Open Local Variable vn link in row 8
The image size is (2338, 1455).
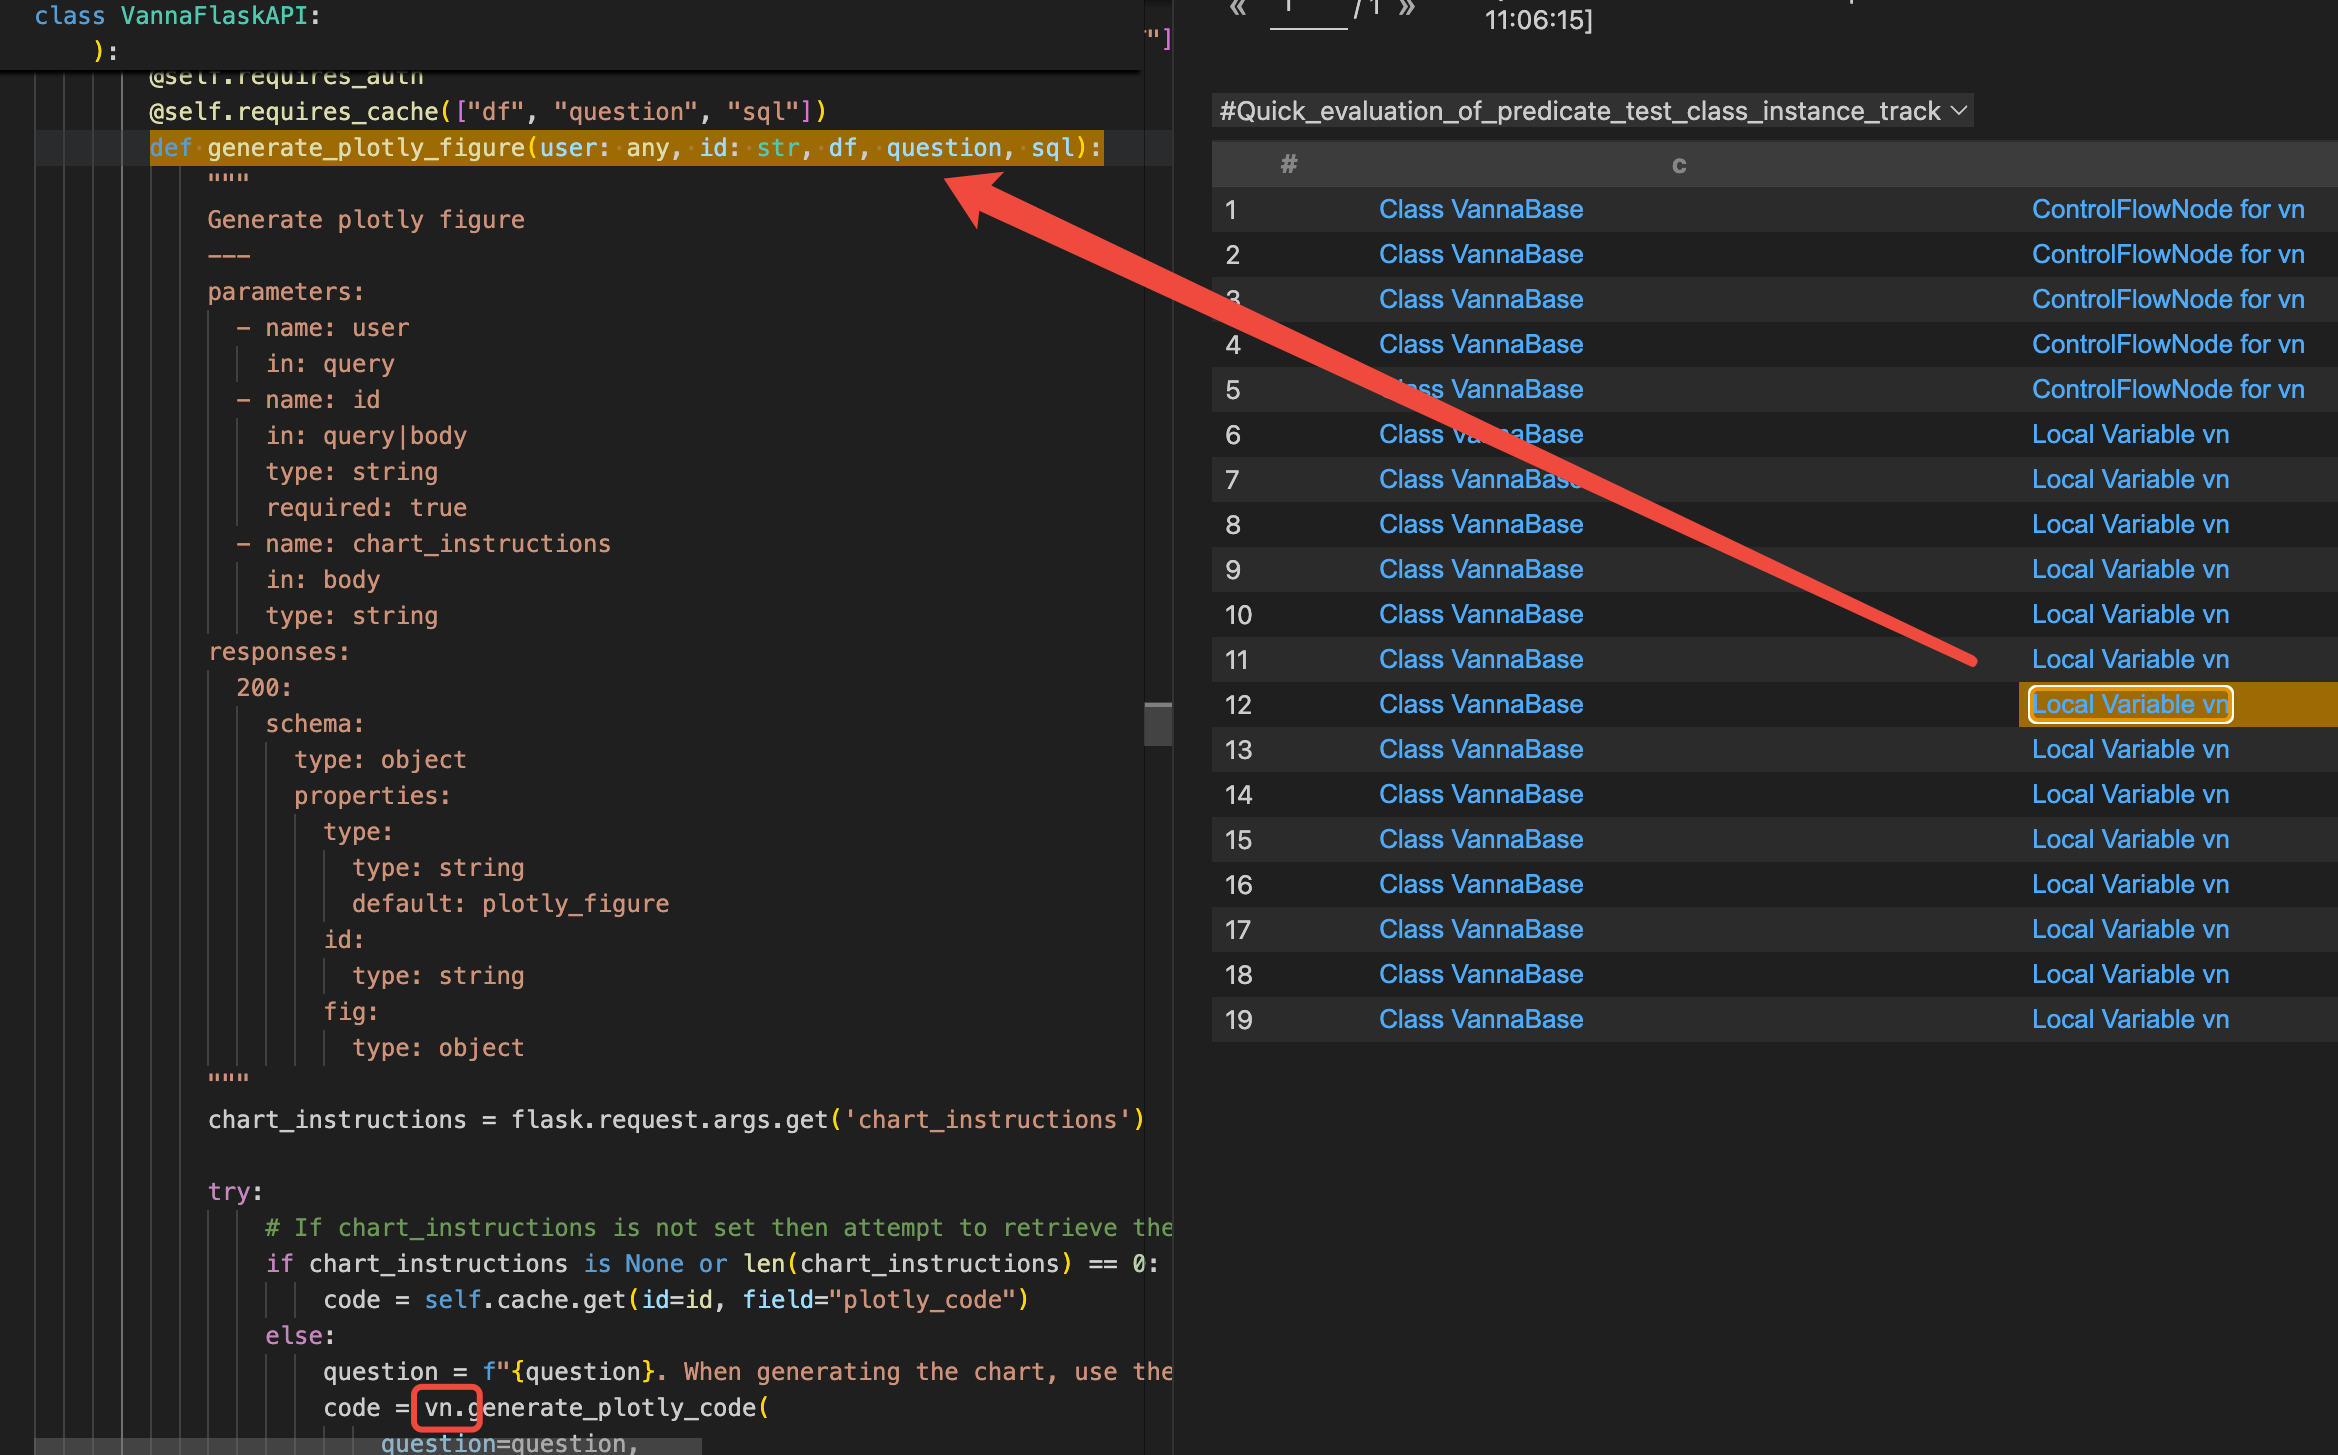click(x=2130, y=524)
